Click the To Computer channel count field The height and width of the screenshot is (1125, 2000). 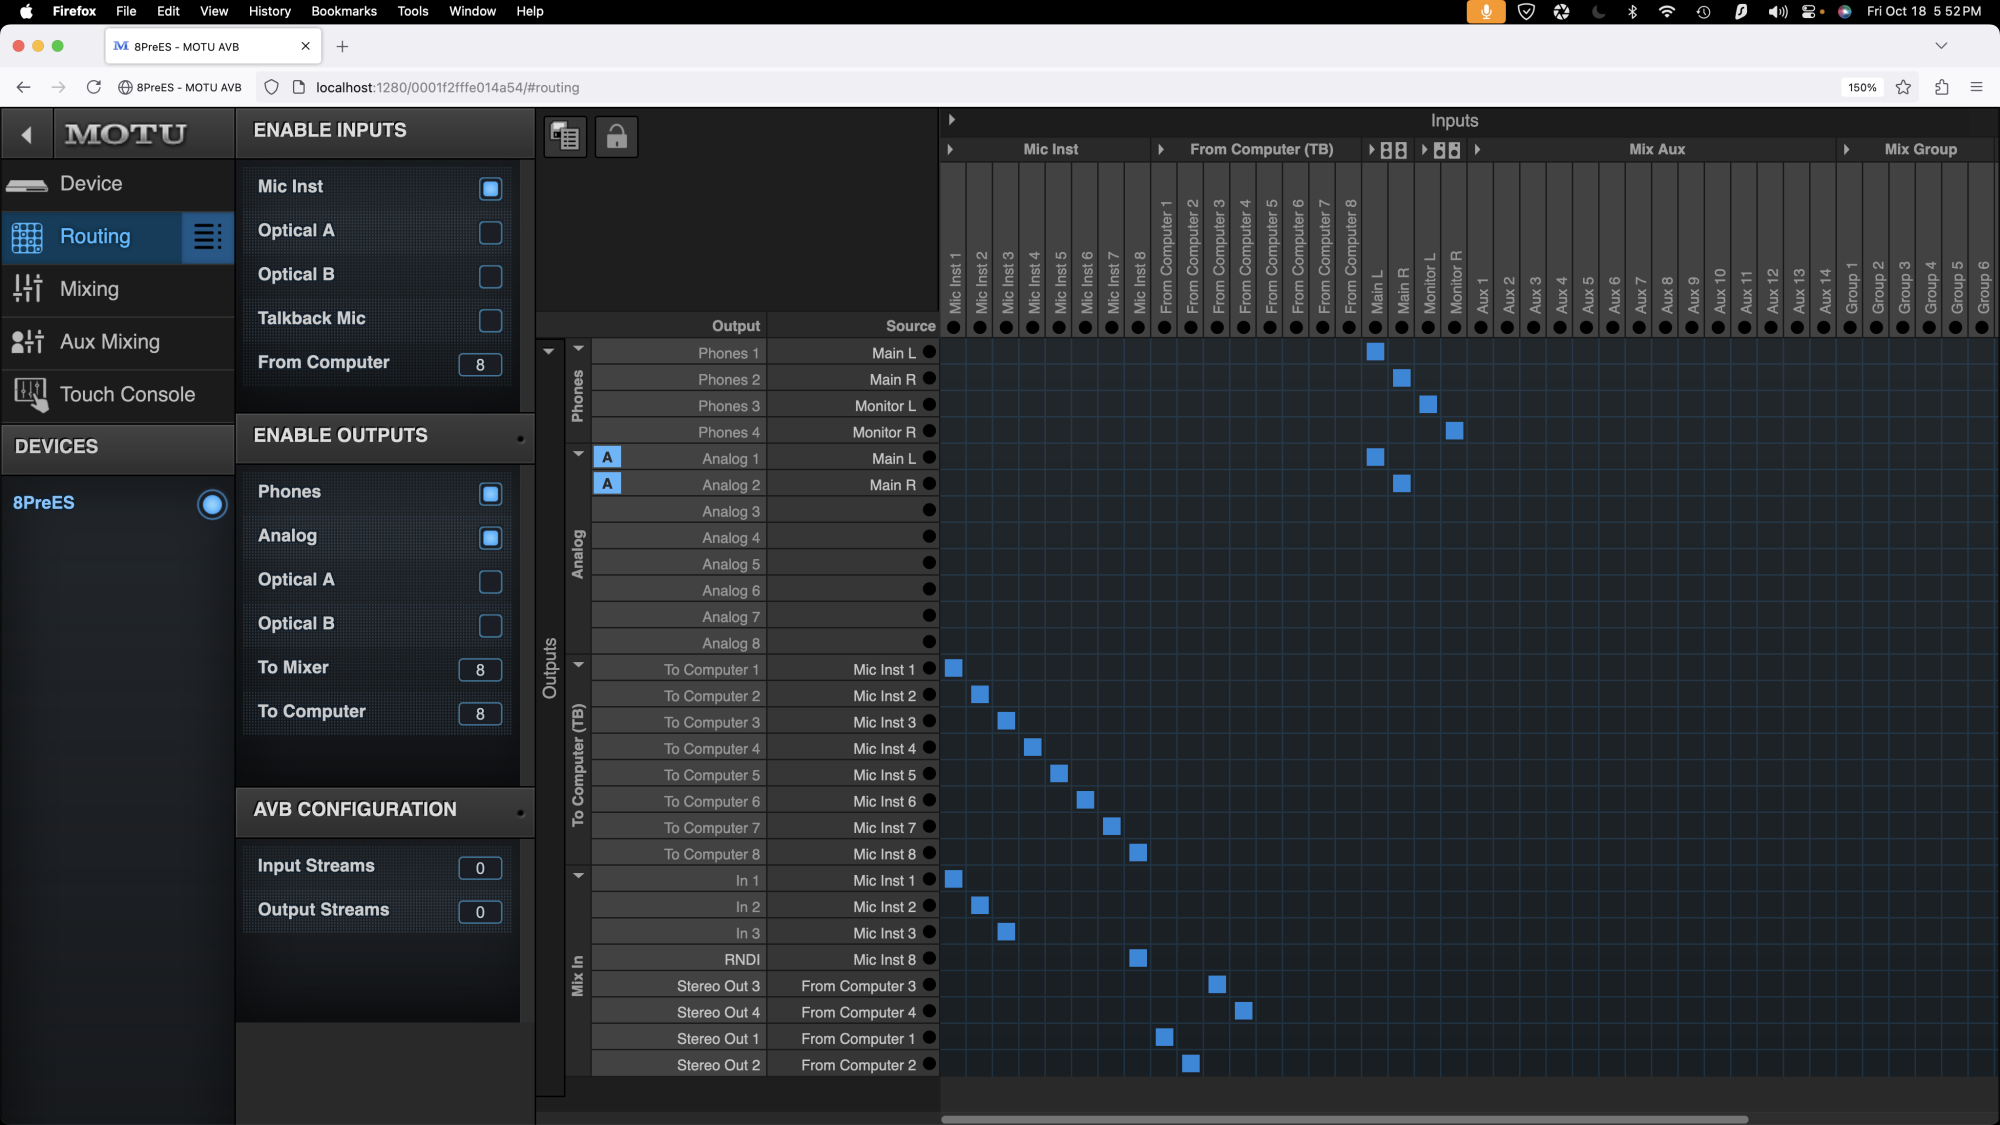pos(480,714)
